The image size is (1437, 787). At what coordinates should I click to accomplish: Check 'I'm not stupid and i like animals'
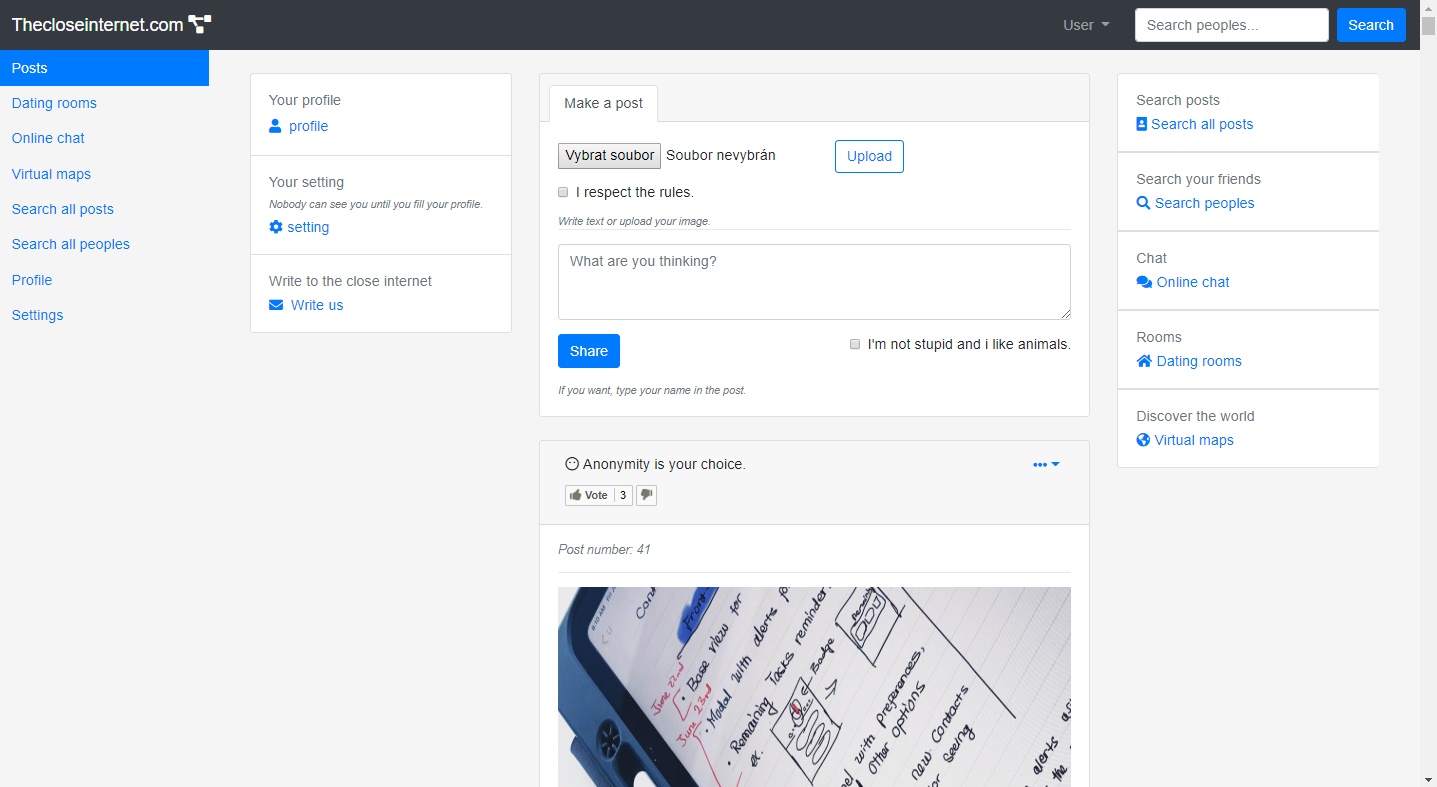[855, 344]
